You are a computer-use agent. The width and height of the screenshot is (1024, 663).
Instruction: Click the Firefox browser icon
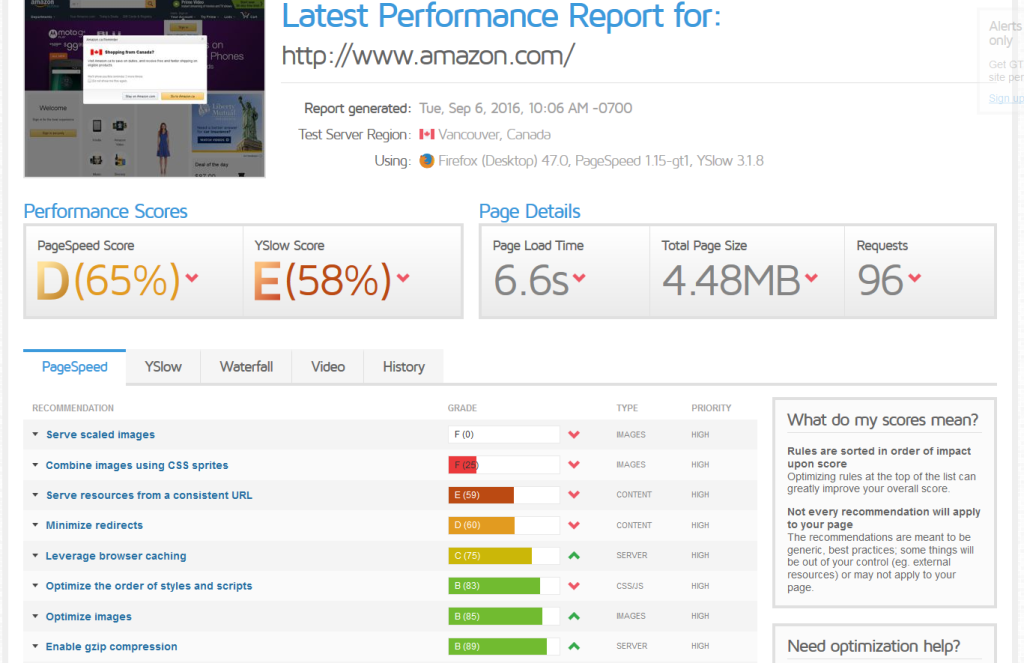point(427,161)
